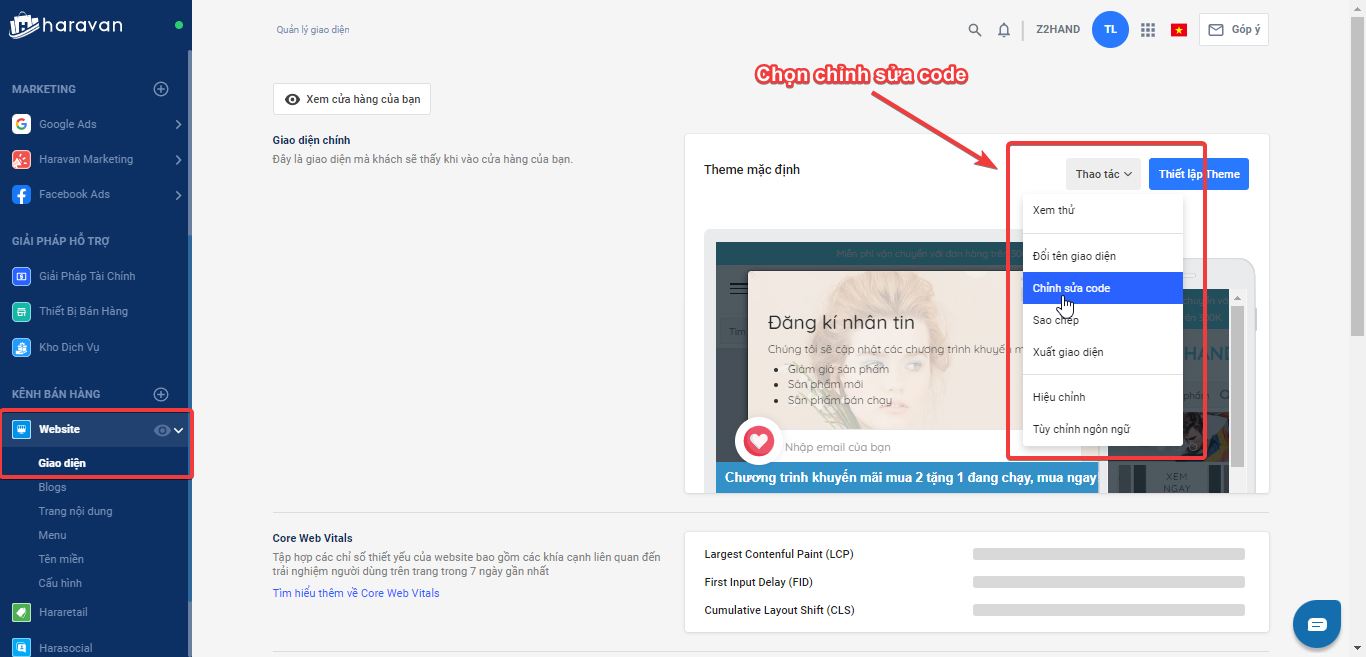Open the Facebook Ads icon
Screen dimensions: 1366x657
point(21,194)
